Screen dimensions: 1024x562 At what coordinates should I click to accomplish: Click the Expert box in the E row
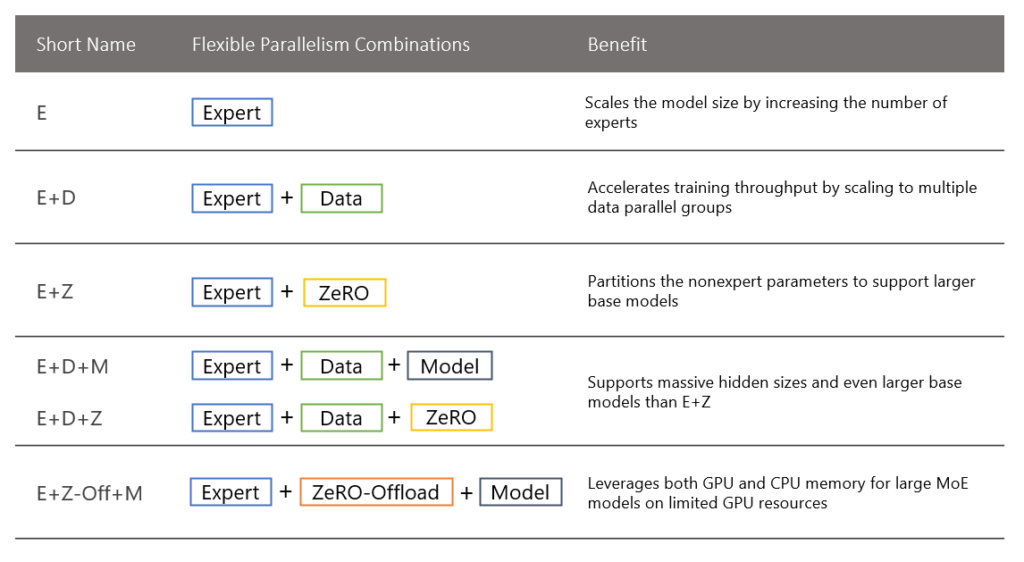coord(232,113)
